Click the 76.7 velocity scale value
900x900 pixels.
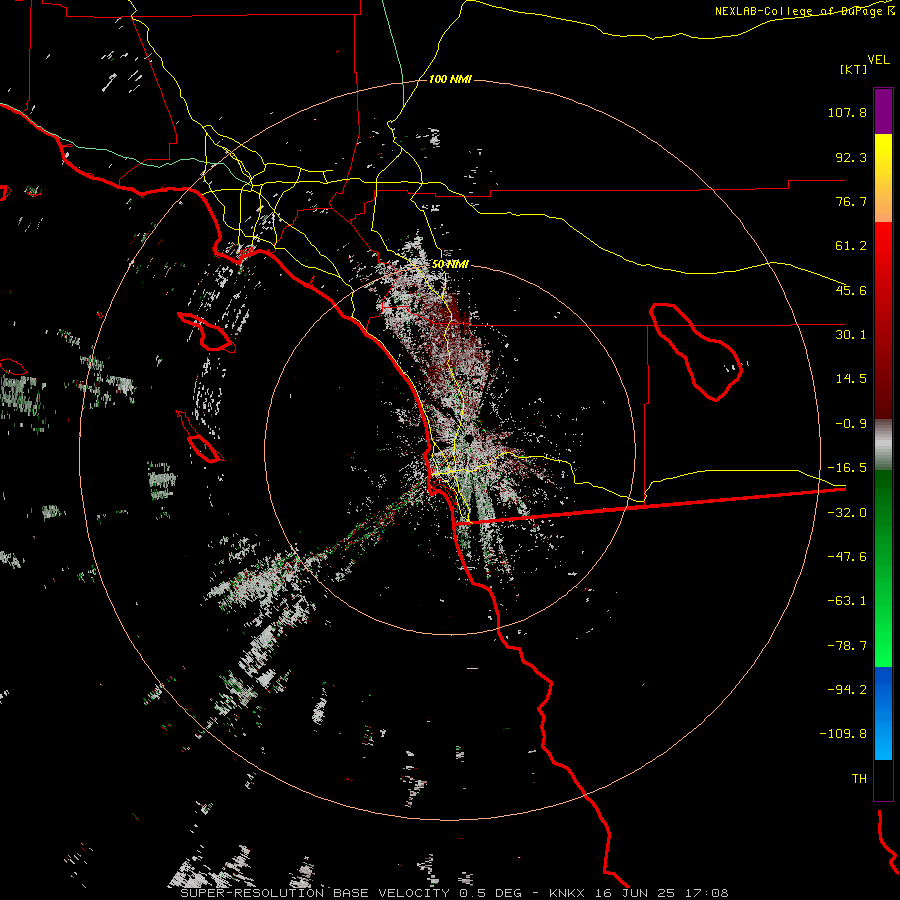click(x=851, y=201)
